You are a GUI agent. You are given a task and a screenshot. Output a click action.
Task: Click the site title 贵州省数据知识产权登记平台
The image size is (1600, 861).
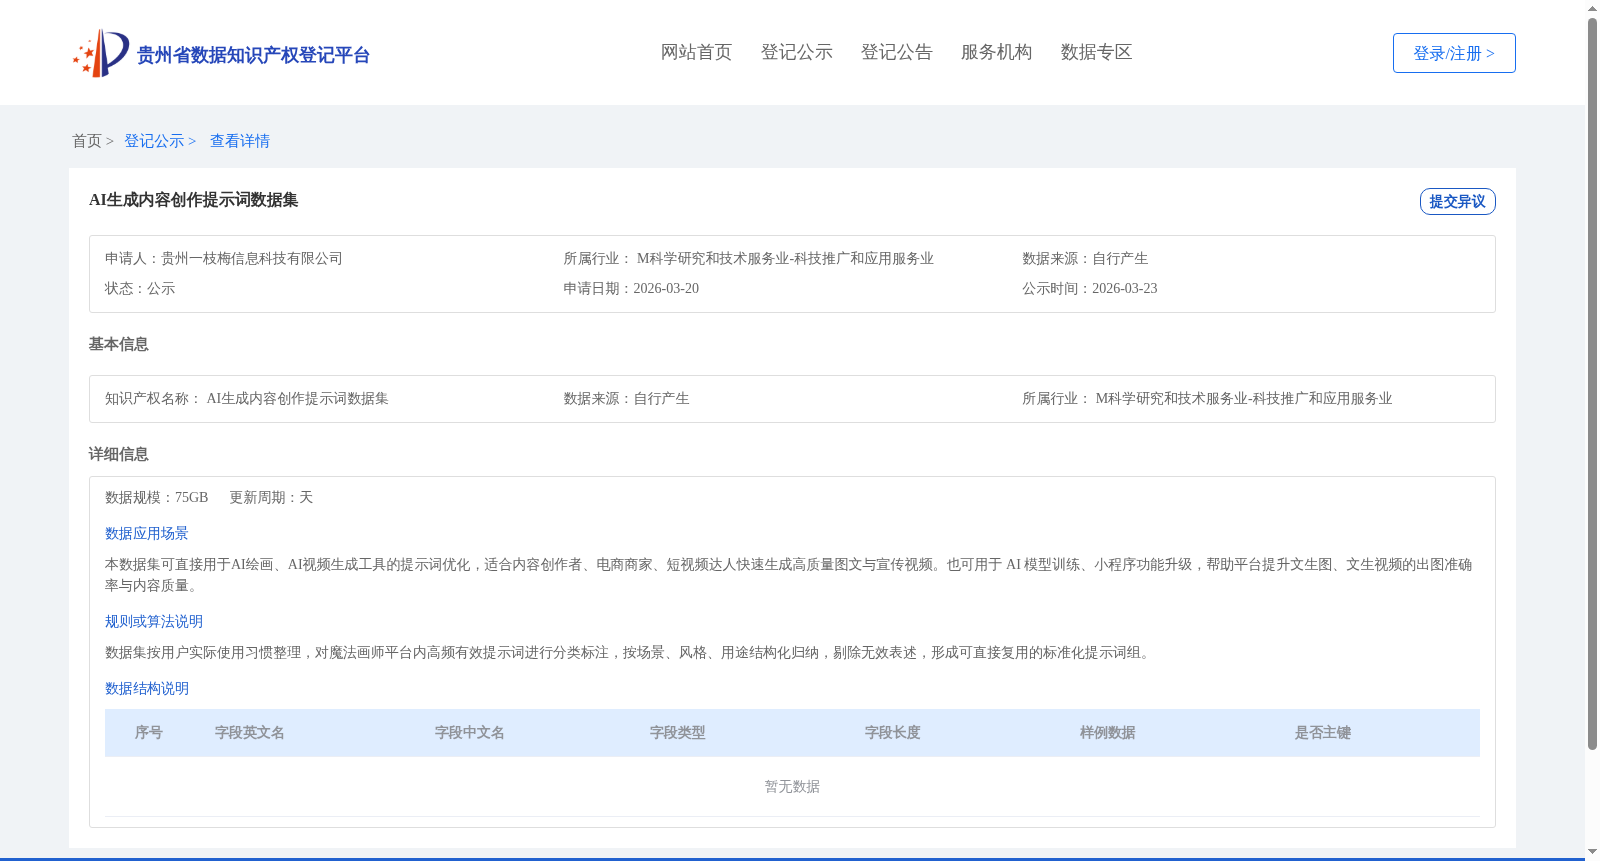pos(253,55)
